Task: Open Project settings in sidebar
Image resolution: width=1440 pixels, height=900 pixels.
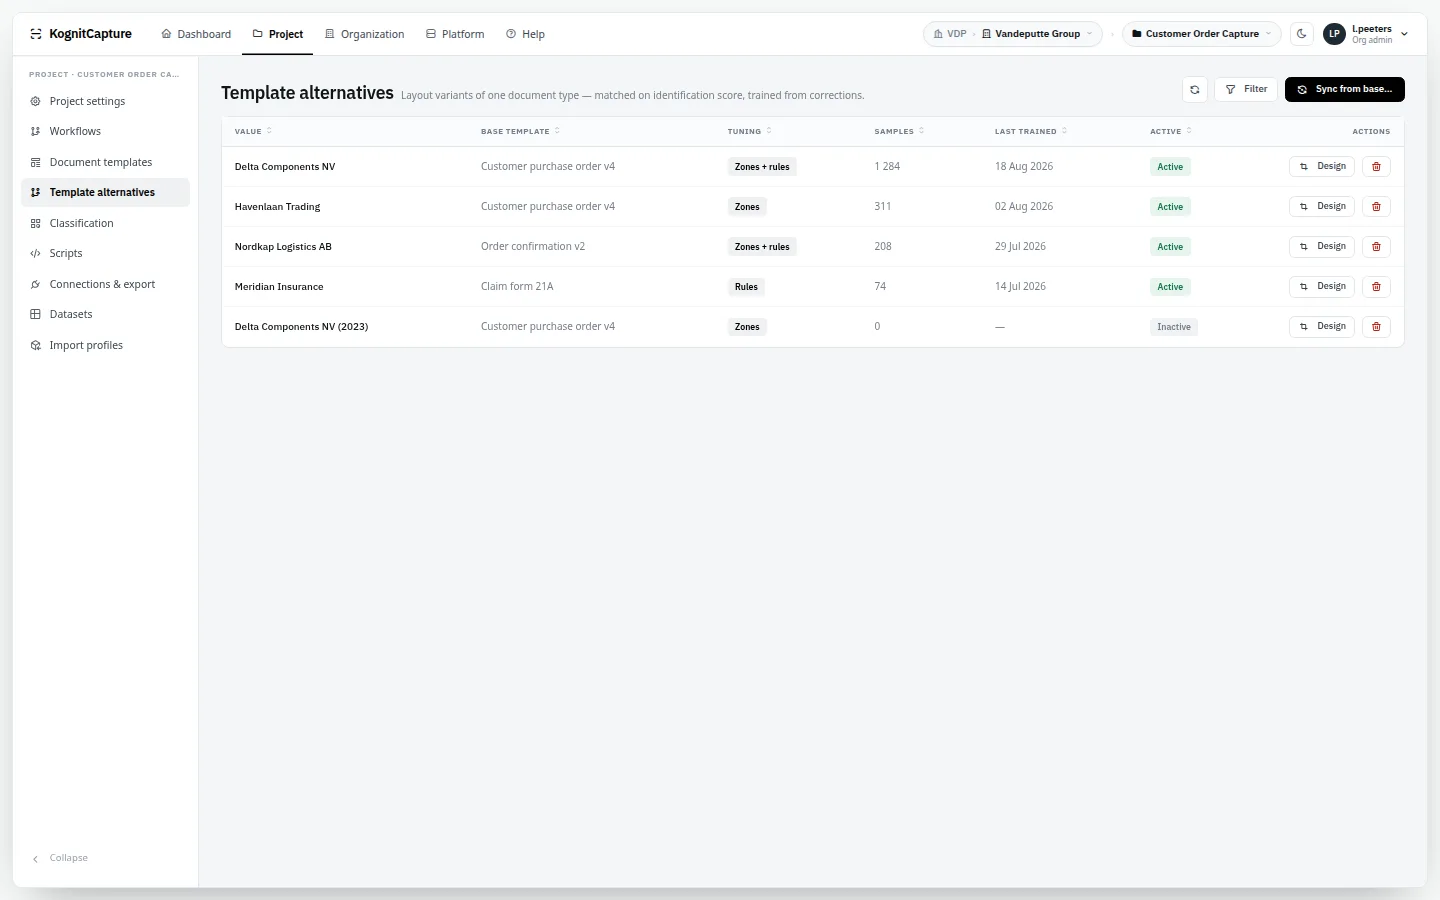Action: pyautogui.click(x=105, y=101)
